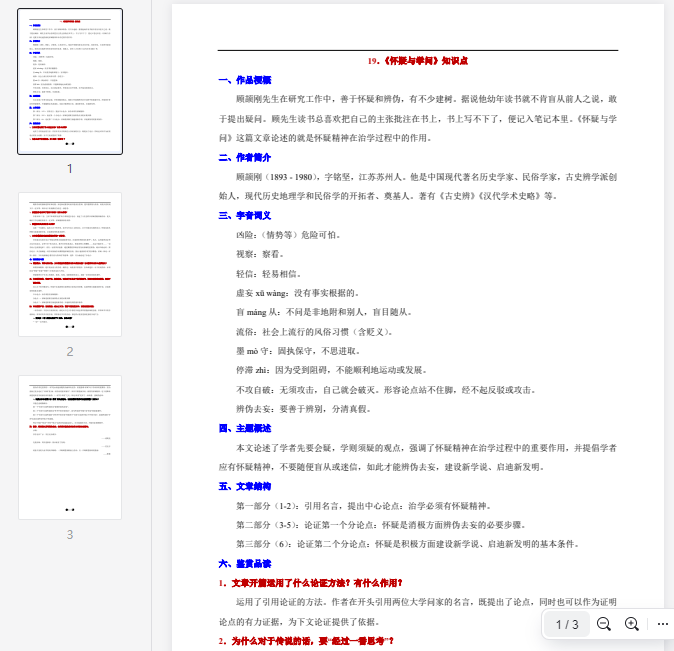Click the heading 六、鉴赏品读

[245, 563]
